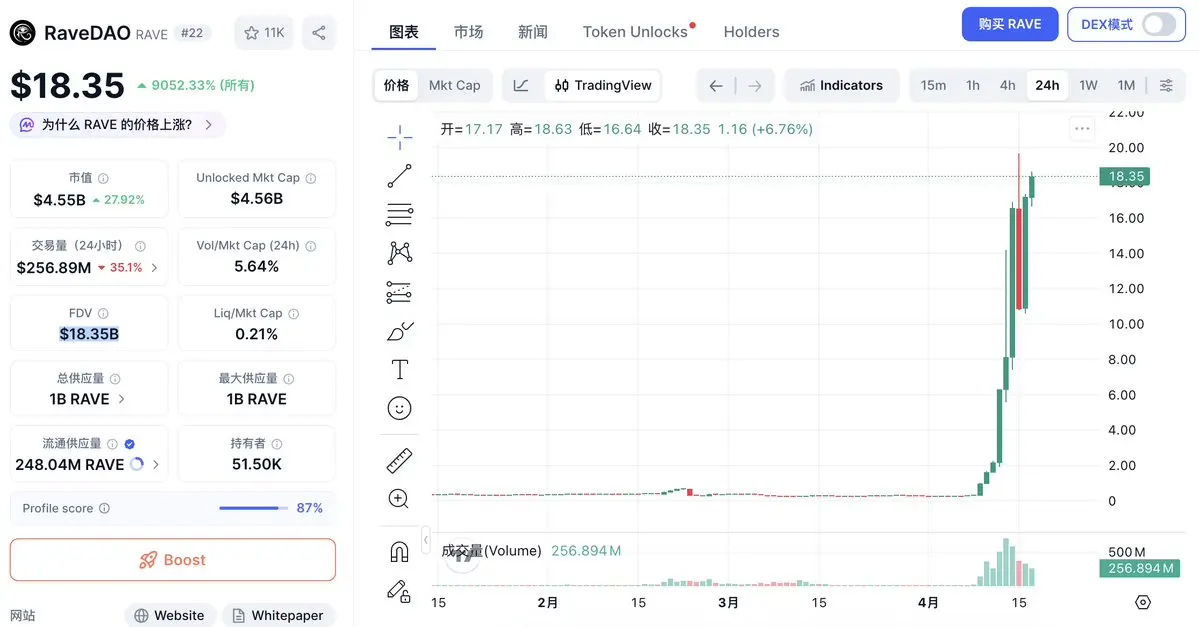This screenshot has width=1199, height=627.
Task: Pick the text annotation tool
Action: coord(399,370)
